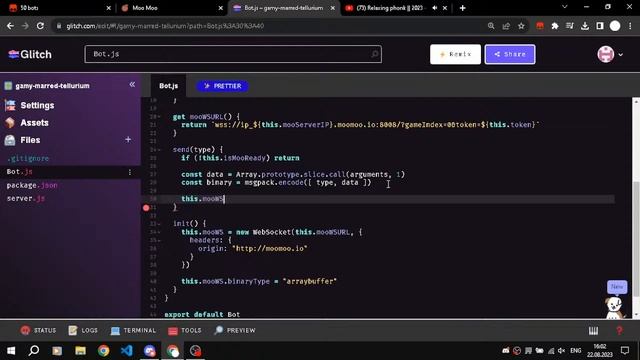
Task: Click the Remix button
Action: [455, 54]
